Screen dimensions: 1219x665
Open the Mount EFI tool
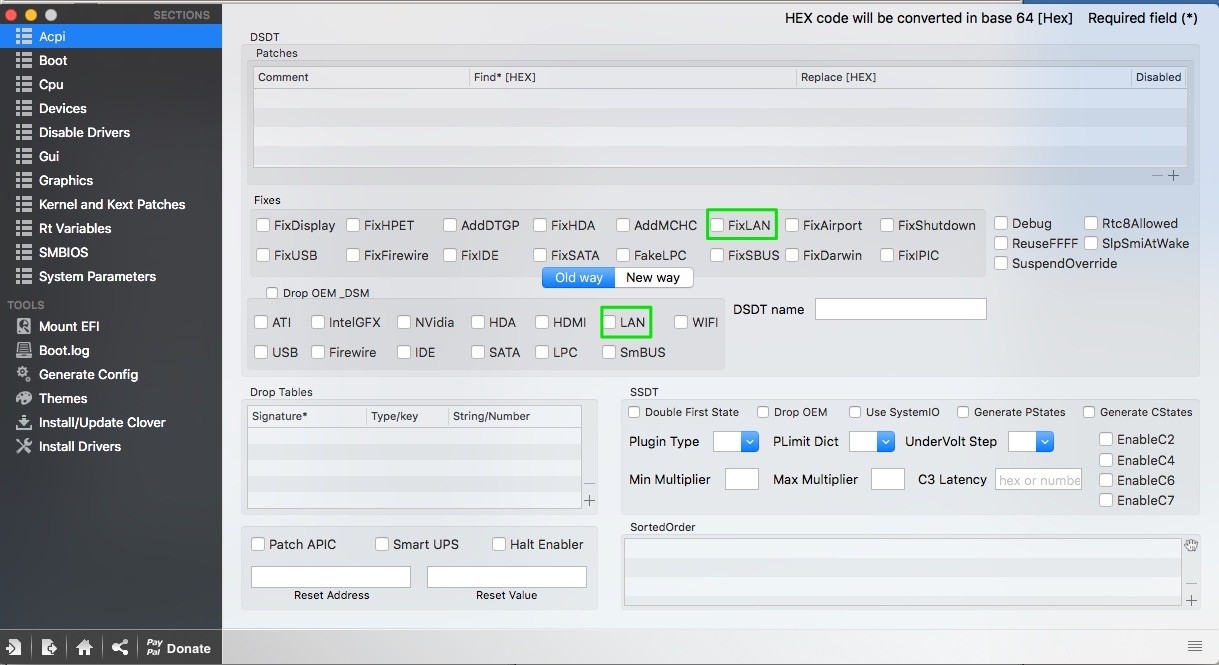(69, 326)
